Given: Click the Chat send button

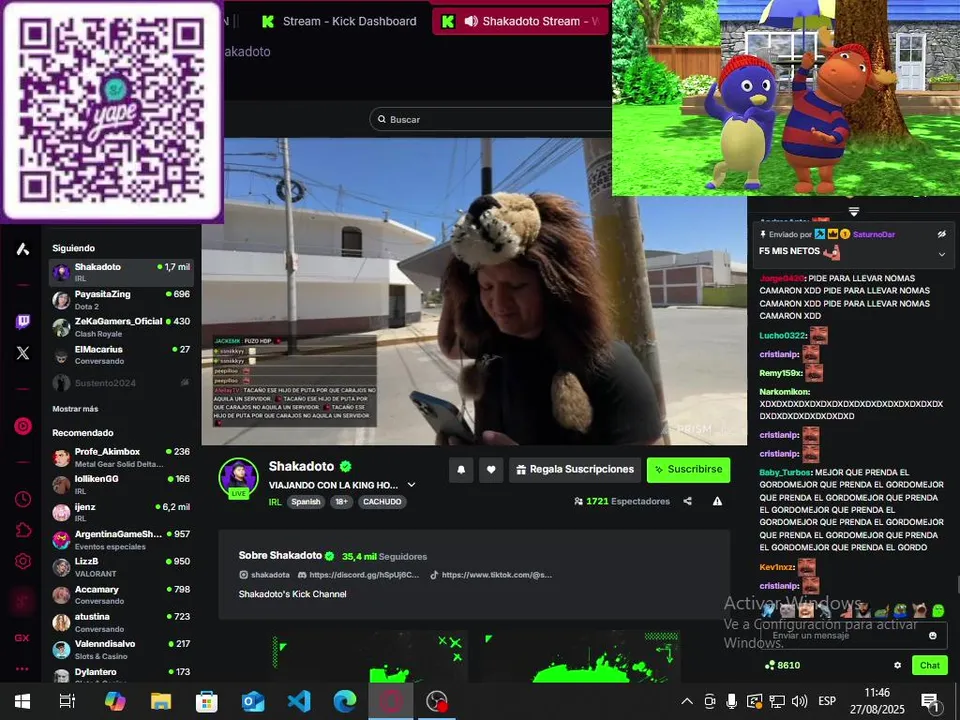Looking at the screenshot, I should coord(929,665).
